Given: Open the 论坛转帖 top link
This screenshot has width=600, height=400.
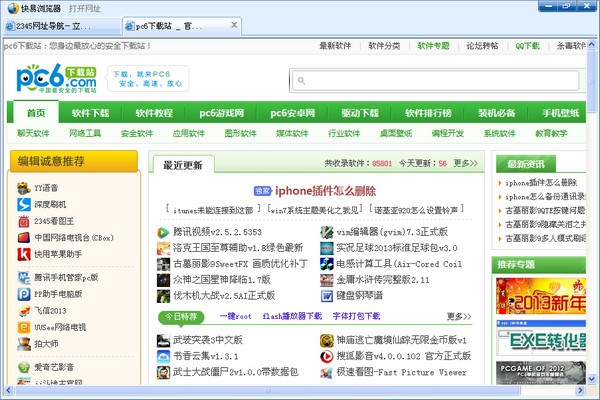Looking at the screenshot, I should (482, 46).
